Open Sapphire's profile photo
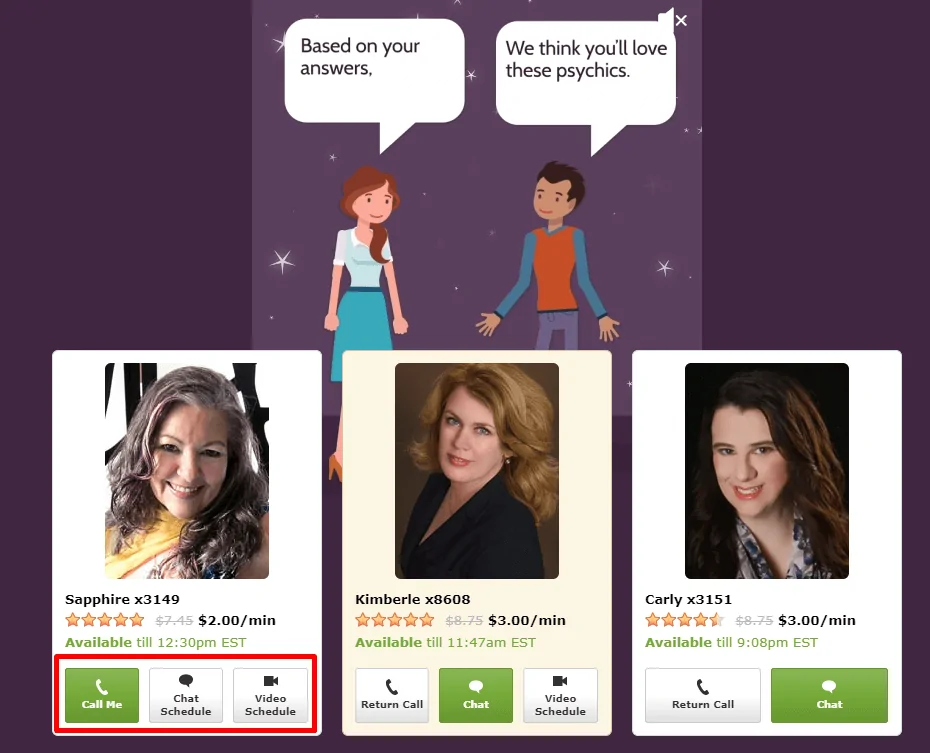Viewport: 930px width, 753px height. (x=187, y=471)
